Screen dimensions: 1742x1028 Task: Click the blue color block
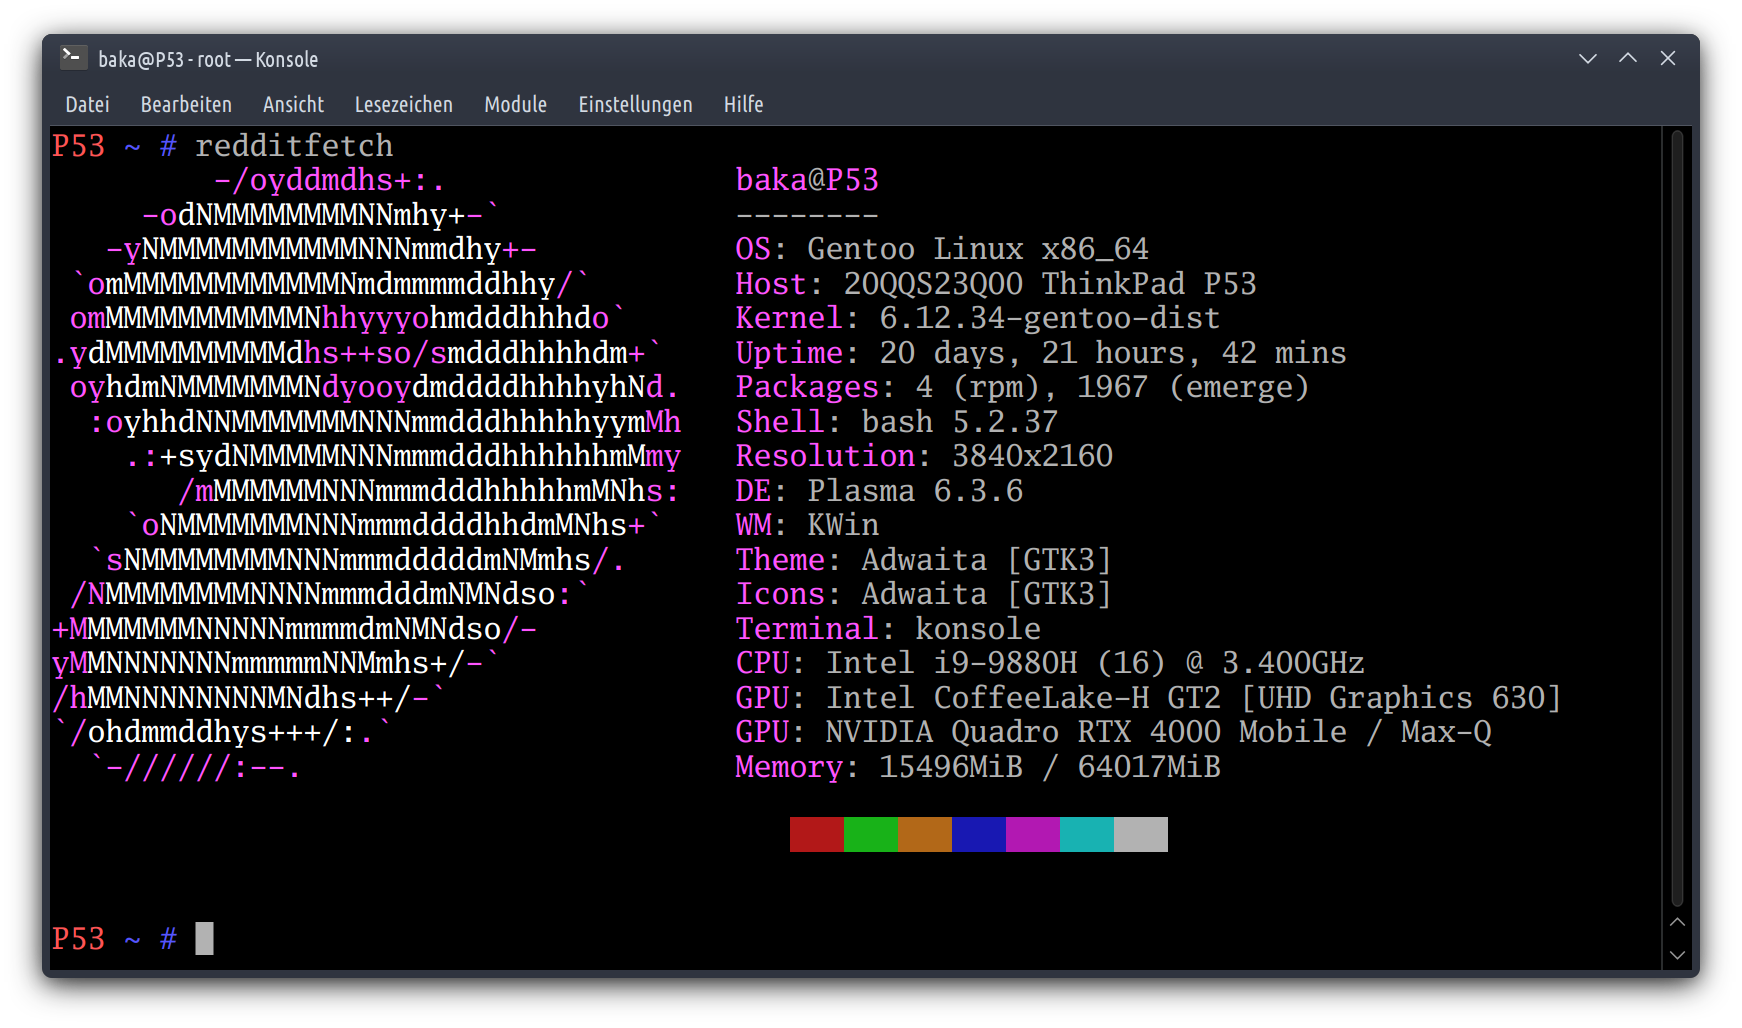[x=978, y=834]
